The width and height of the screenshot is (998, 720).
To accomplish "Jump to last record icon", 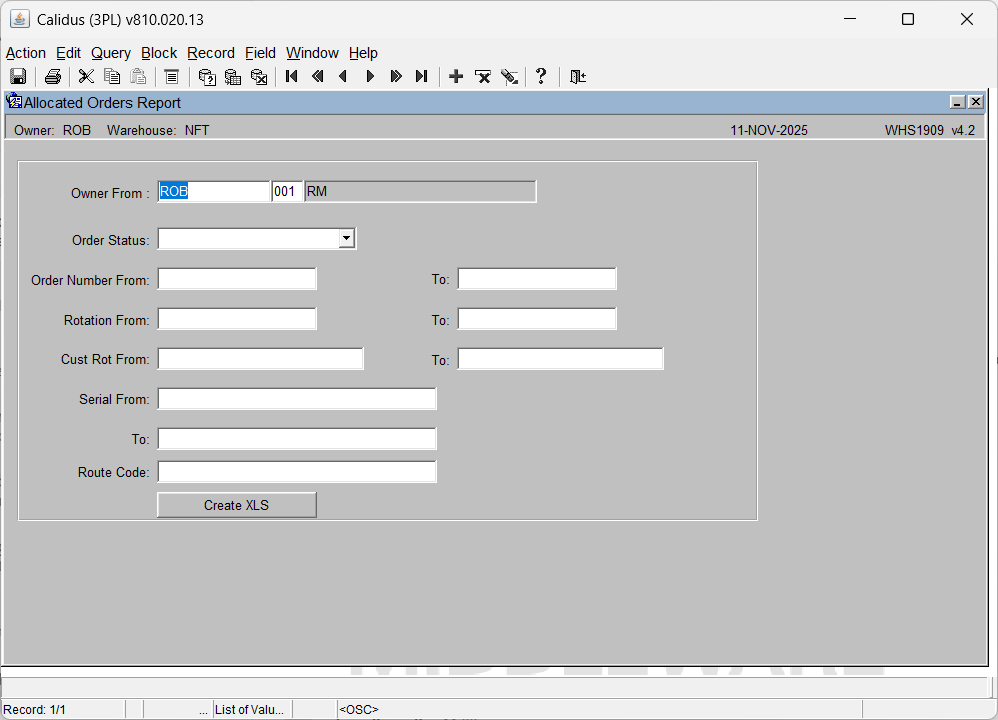I will pyautogui.click(x=422, y=77).
